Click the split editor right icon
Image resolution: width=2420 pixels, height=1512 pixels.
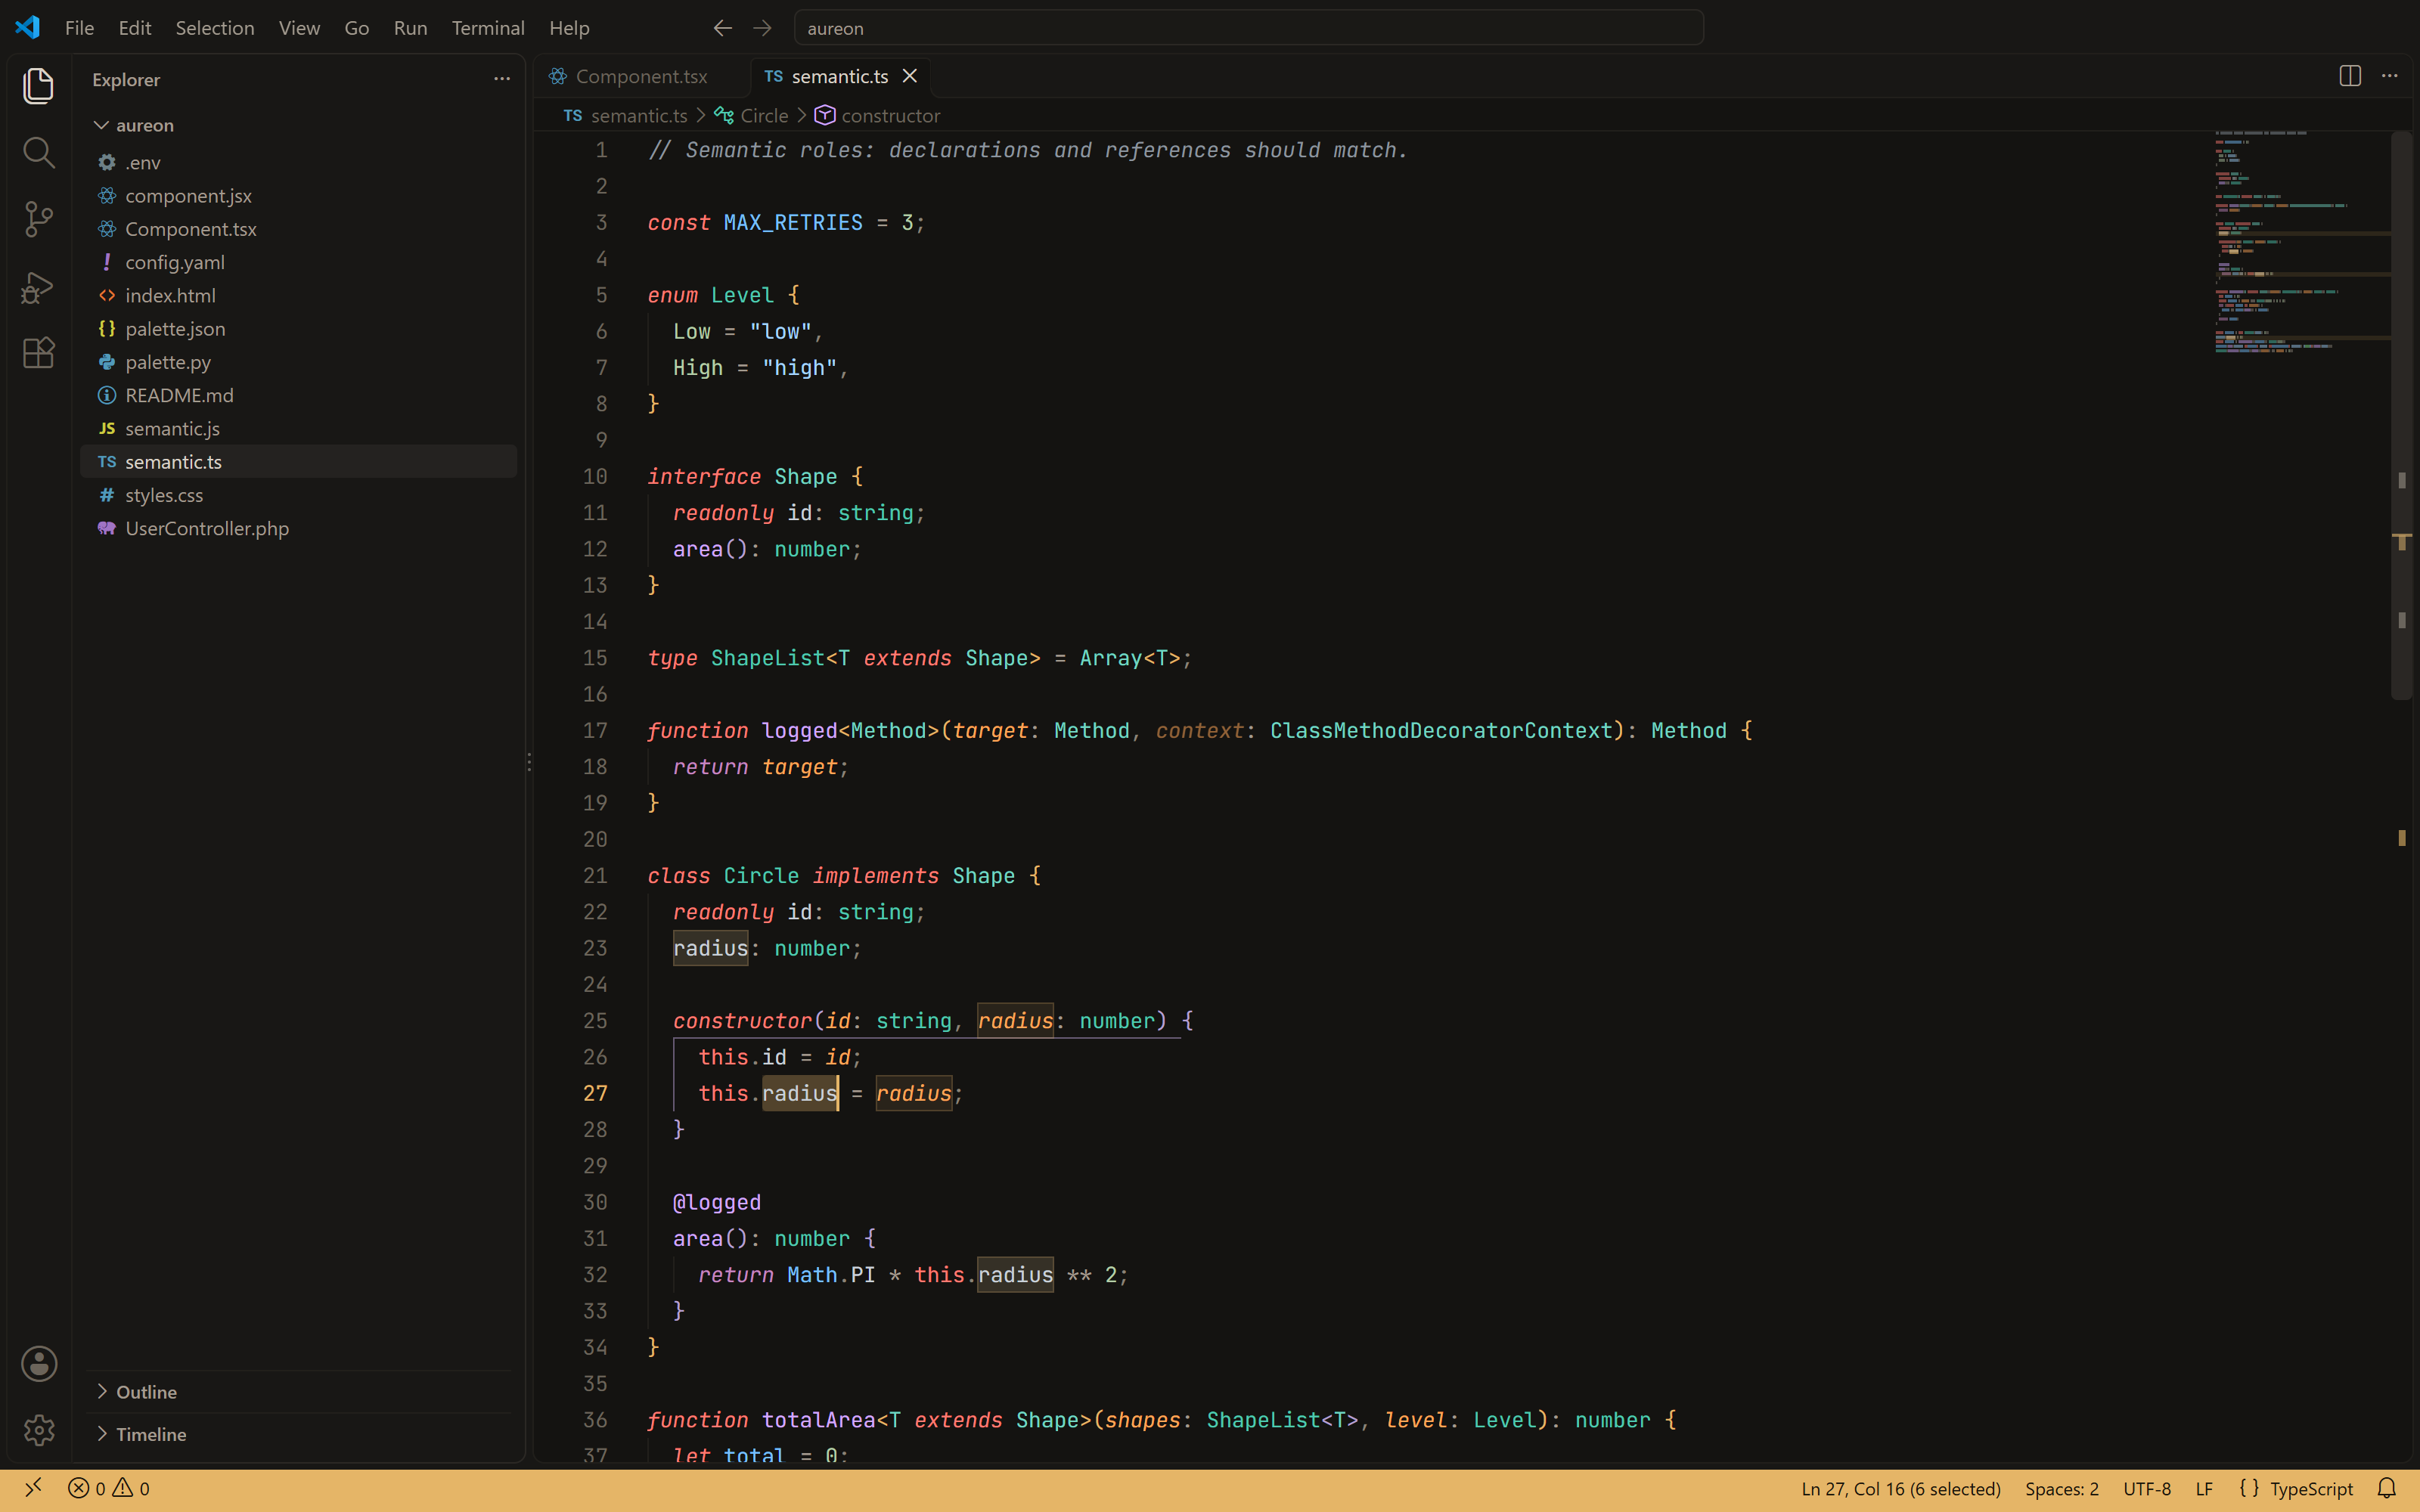coord(2350,76)
